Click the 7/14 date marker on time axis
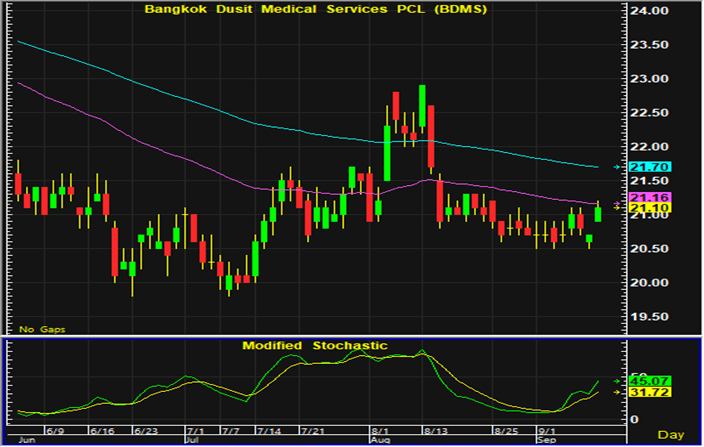This screenshot has width=704, height=447. [270, 430]
